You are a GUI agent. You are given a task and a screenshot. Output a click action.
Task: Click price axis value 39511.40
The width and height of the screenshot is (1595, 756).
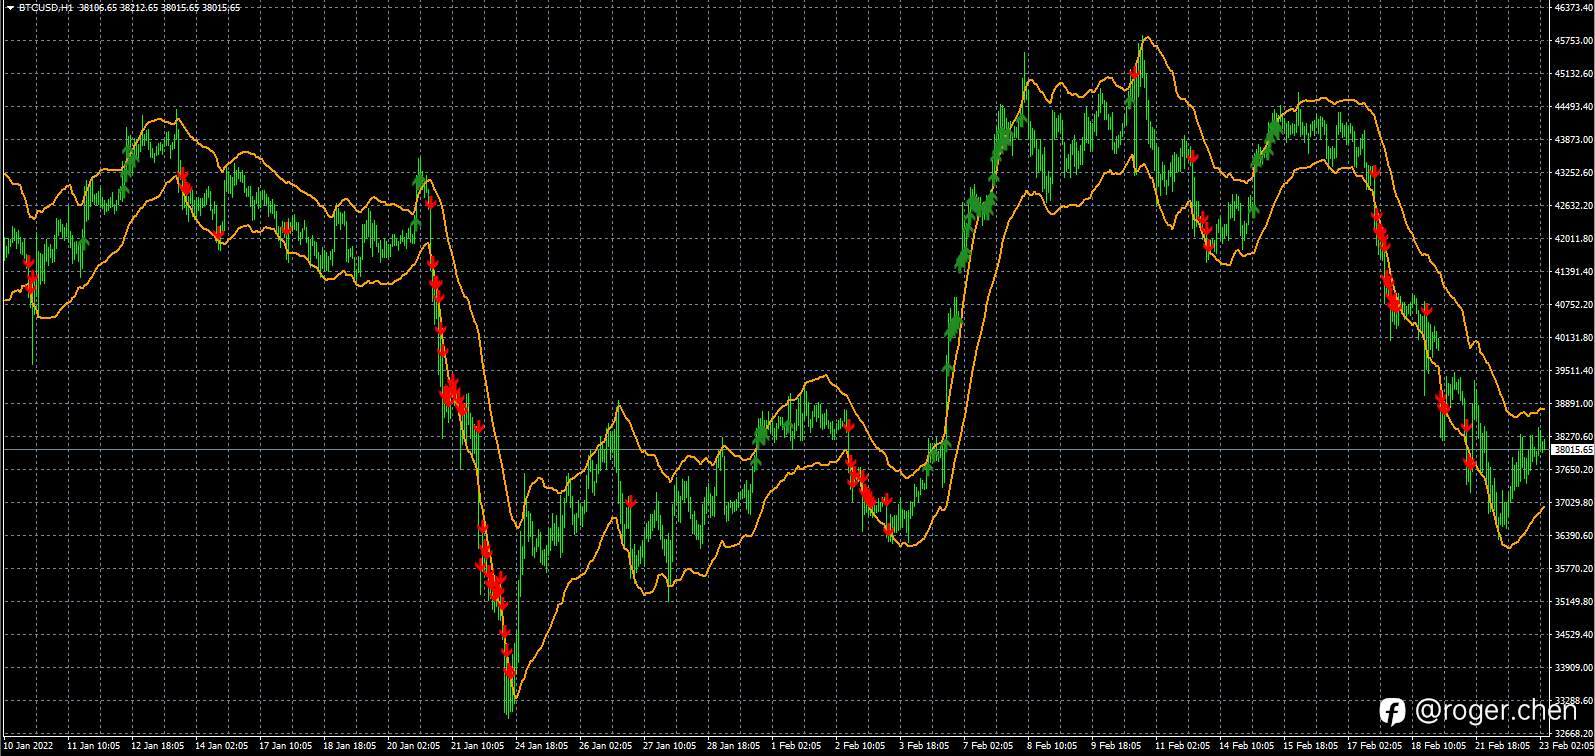1573,370
